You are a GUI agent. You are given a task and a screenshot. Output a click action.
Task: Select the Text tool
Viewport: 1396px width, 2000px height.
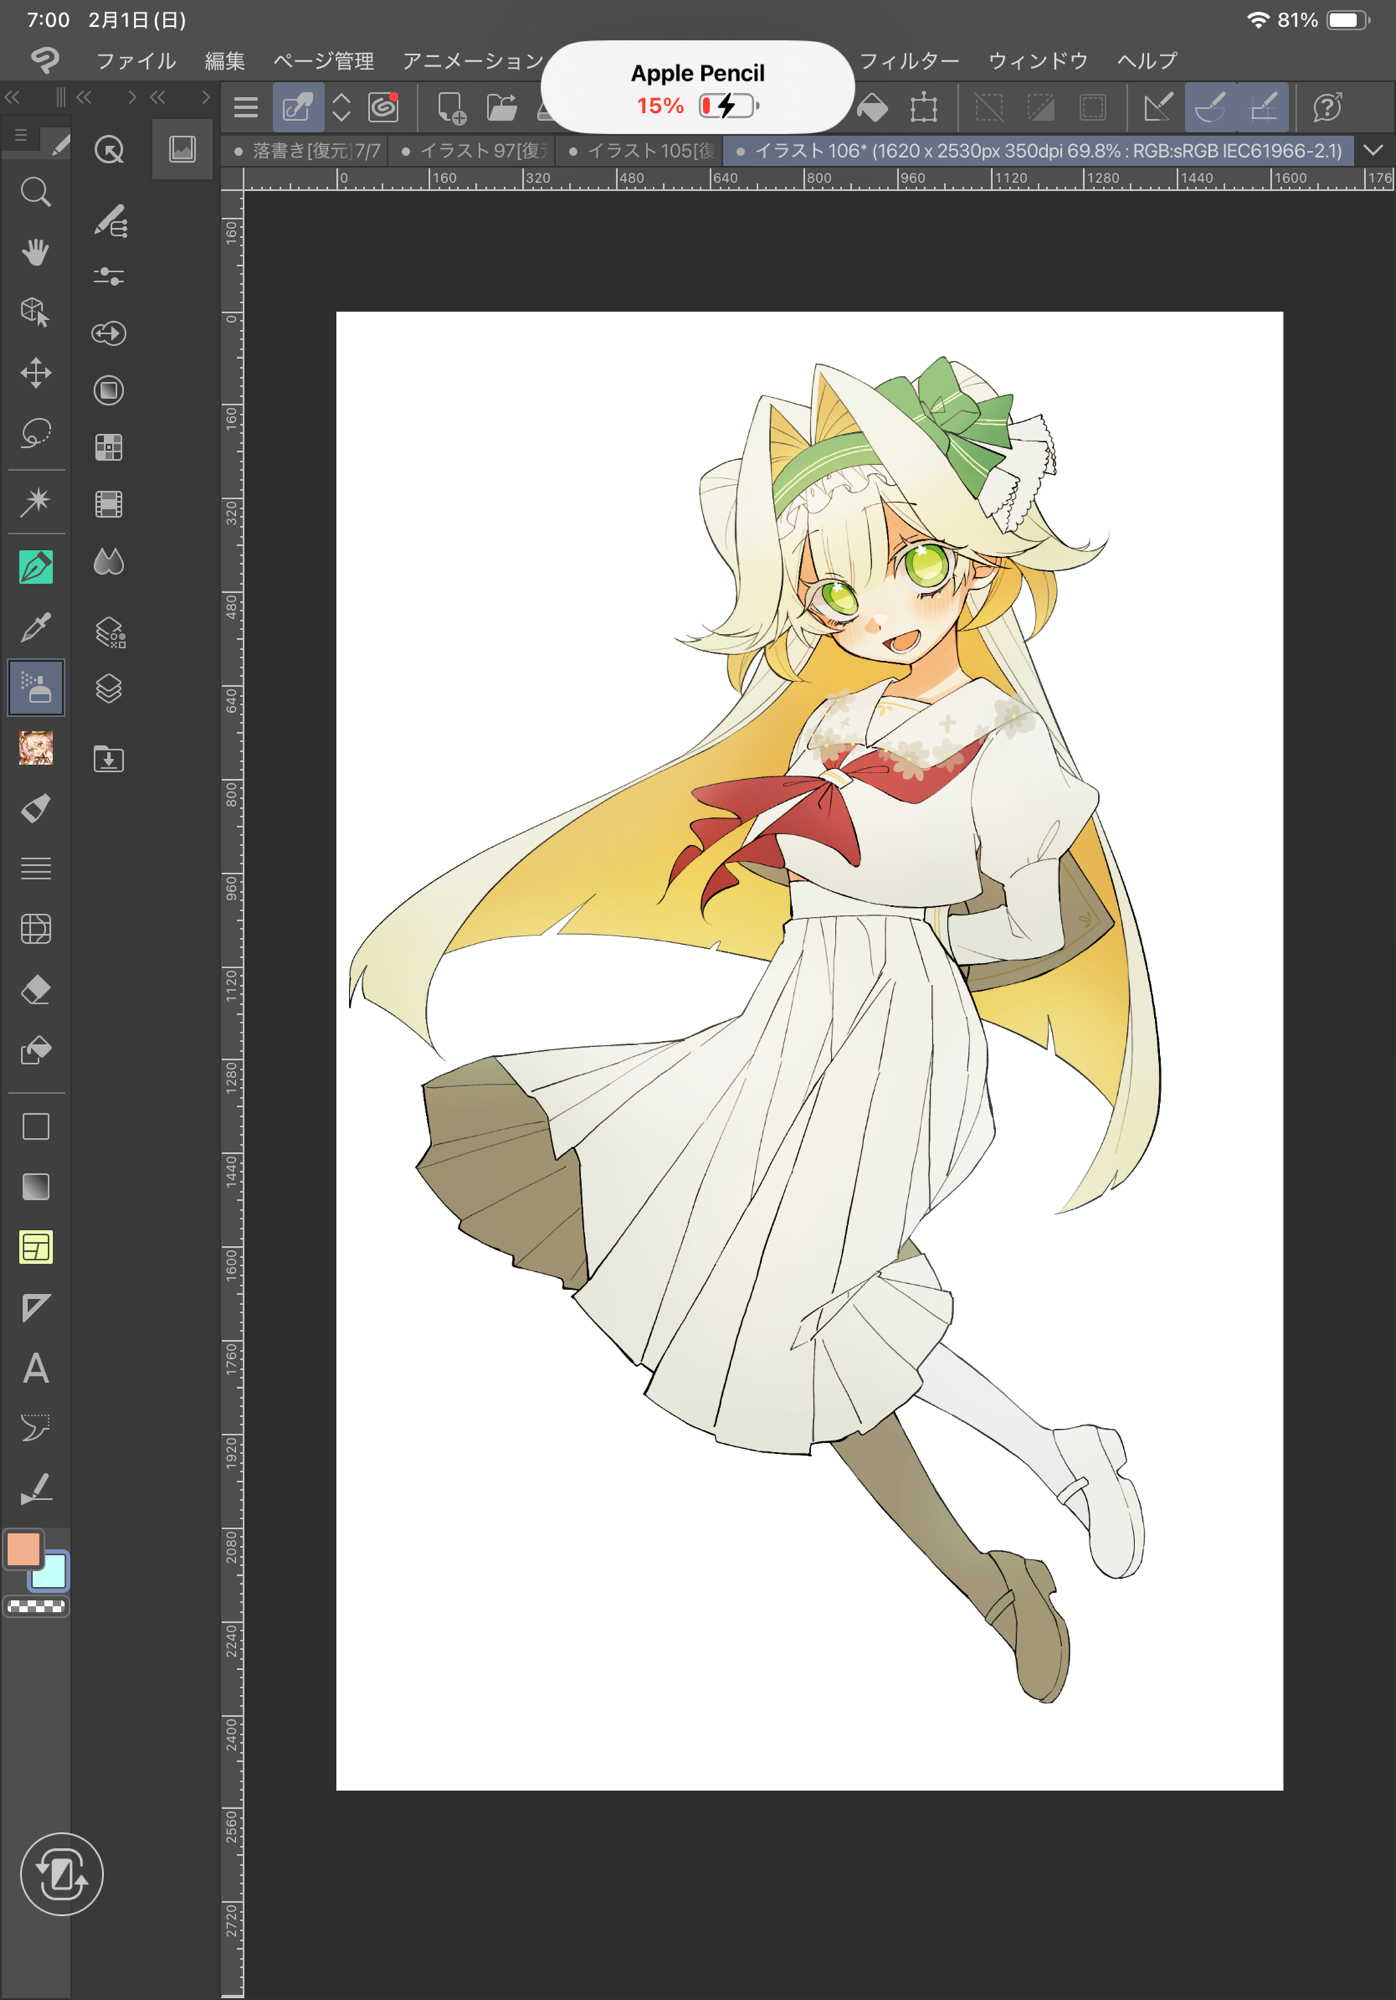coord(36,1368)
